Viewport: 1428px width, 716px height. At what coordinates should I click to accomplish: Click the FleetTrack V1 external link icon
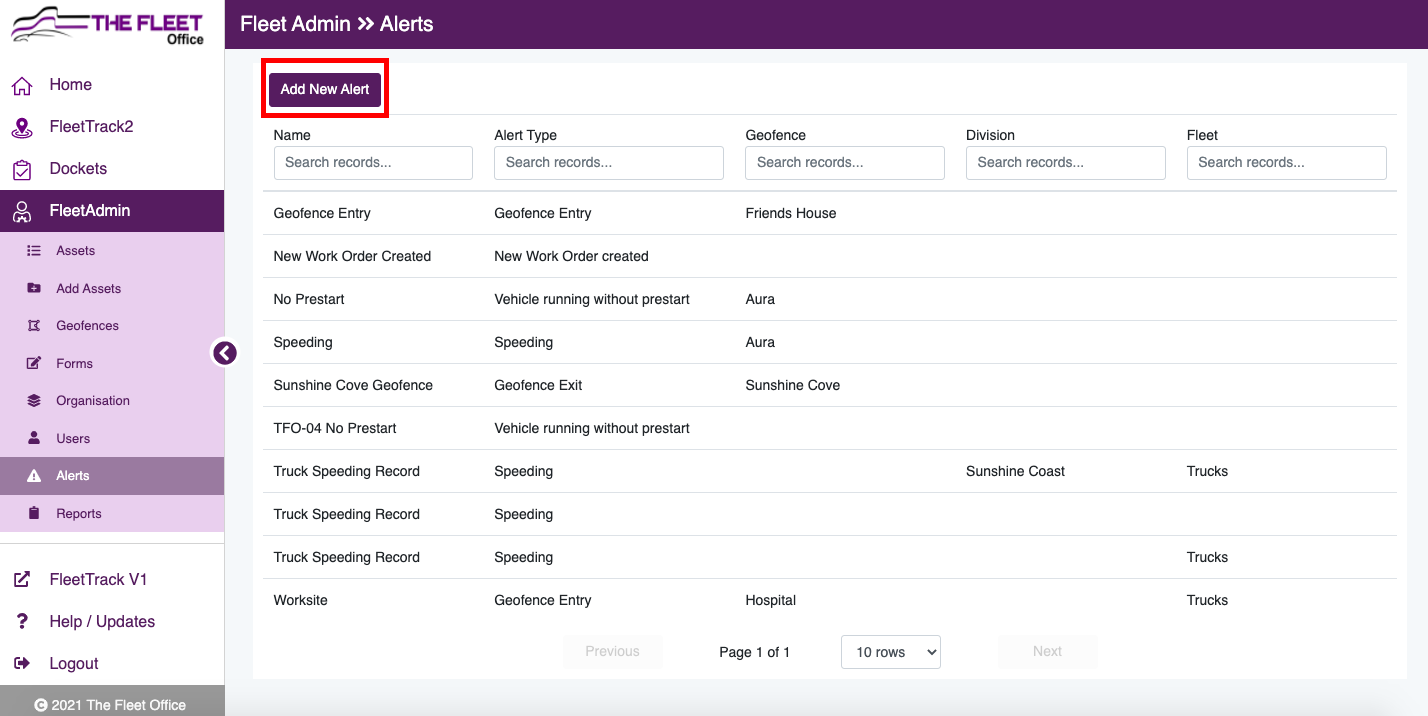pos(21,580)
